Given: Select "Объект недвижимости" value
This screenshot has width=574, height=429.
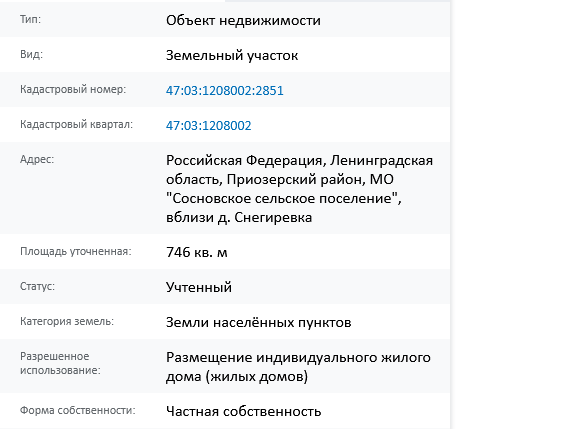Looking at the screenshot, I should 243,20.
